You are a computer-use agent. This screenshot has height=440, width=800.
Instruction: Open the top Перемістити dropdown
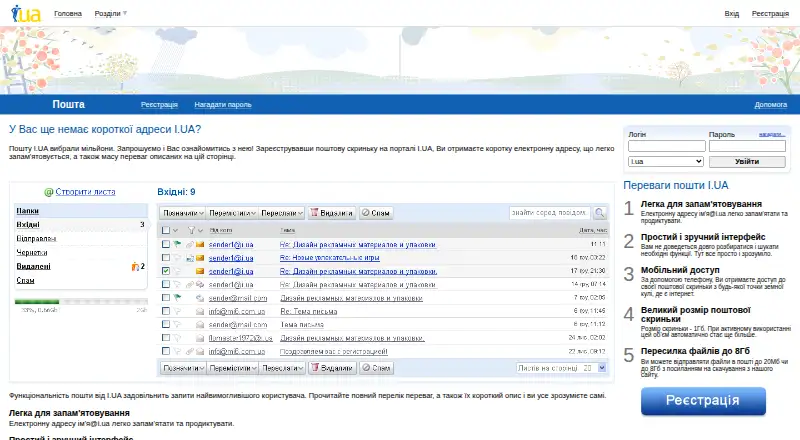point(232,213)
